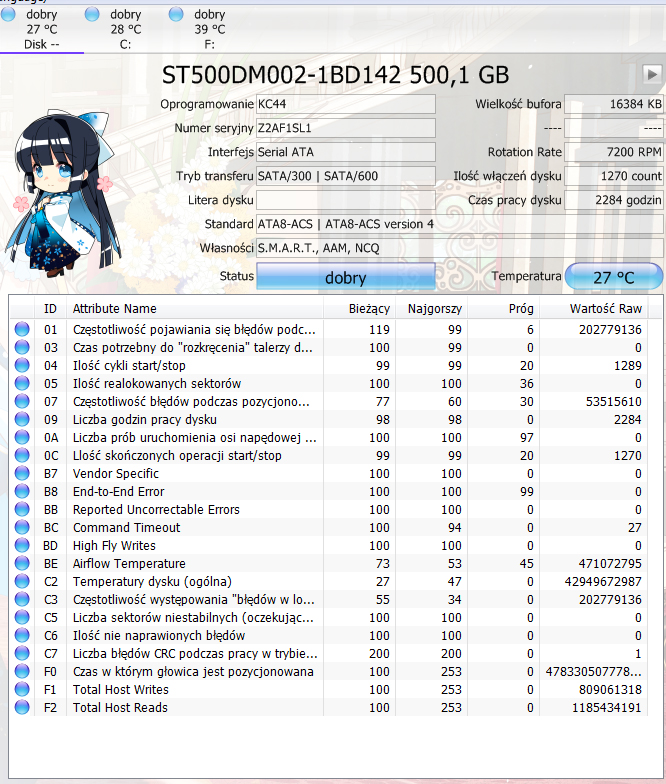Screen dimensions: 666x784
Task: Select the End-to-End Error attribute name
Action: point(118,492)
